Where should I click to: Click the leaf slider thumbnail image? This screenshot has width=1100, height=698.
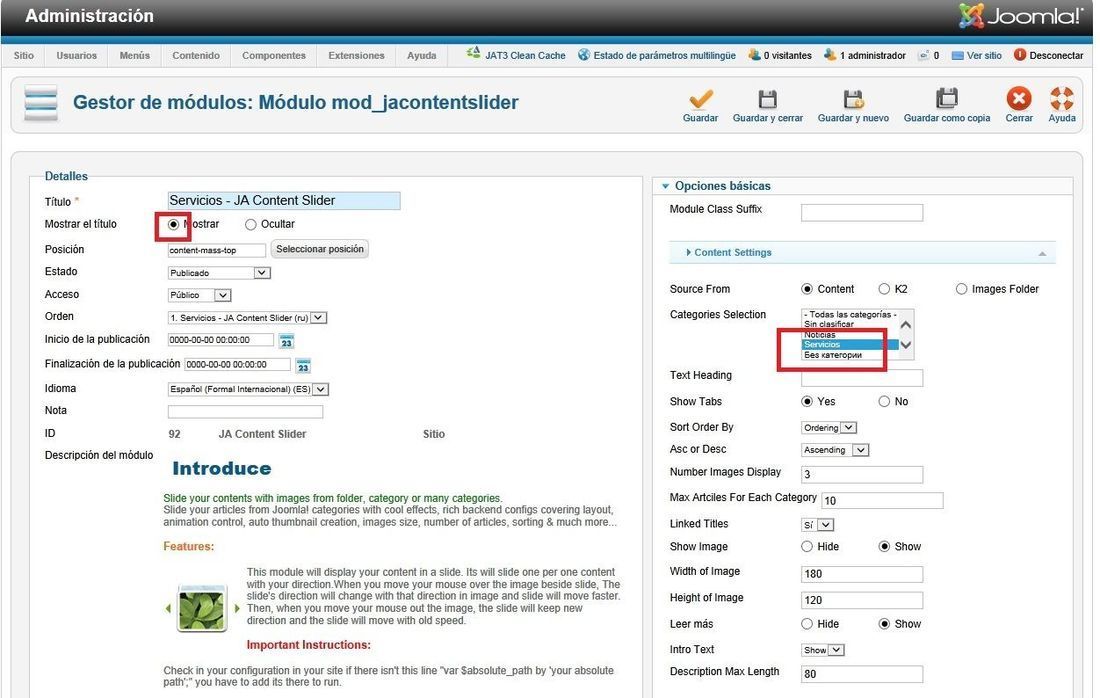(202, 608)
